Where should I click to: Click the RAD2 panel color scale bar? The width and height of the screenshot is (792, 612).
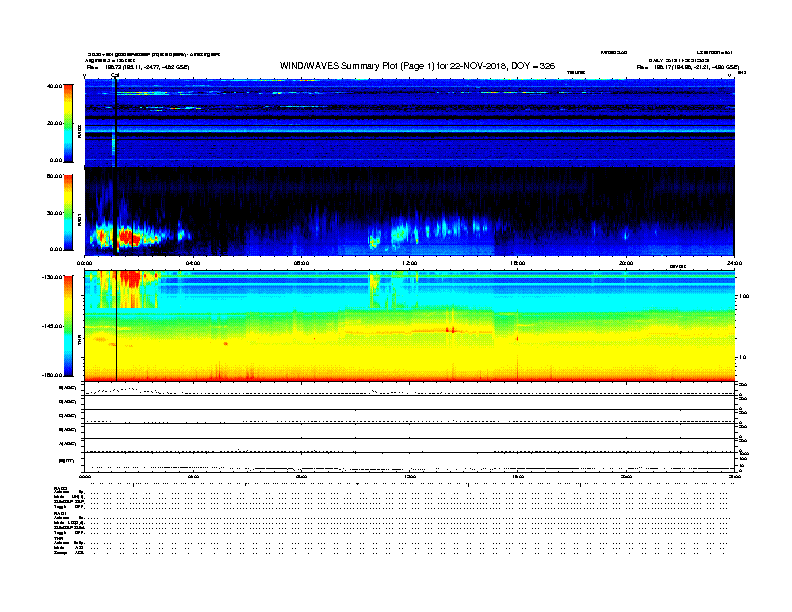[x=68, y=123]
